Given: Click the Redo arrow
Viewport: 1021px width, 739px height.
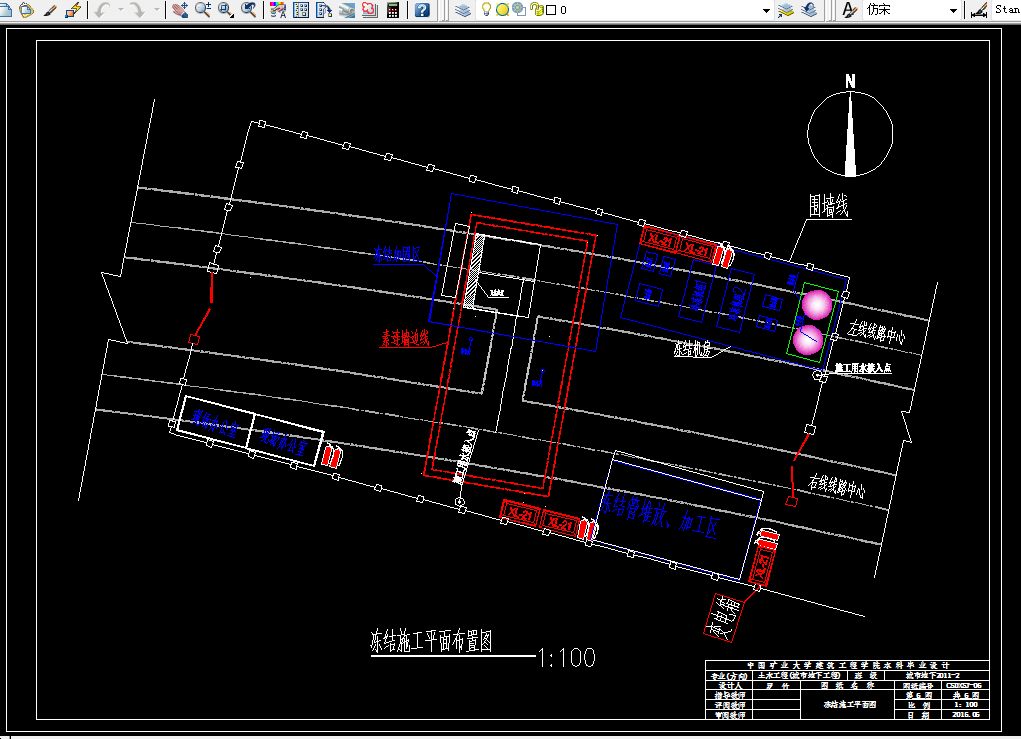Looking at the screenshot, I should (137, 10).
